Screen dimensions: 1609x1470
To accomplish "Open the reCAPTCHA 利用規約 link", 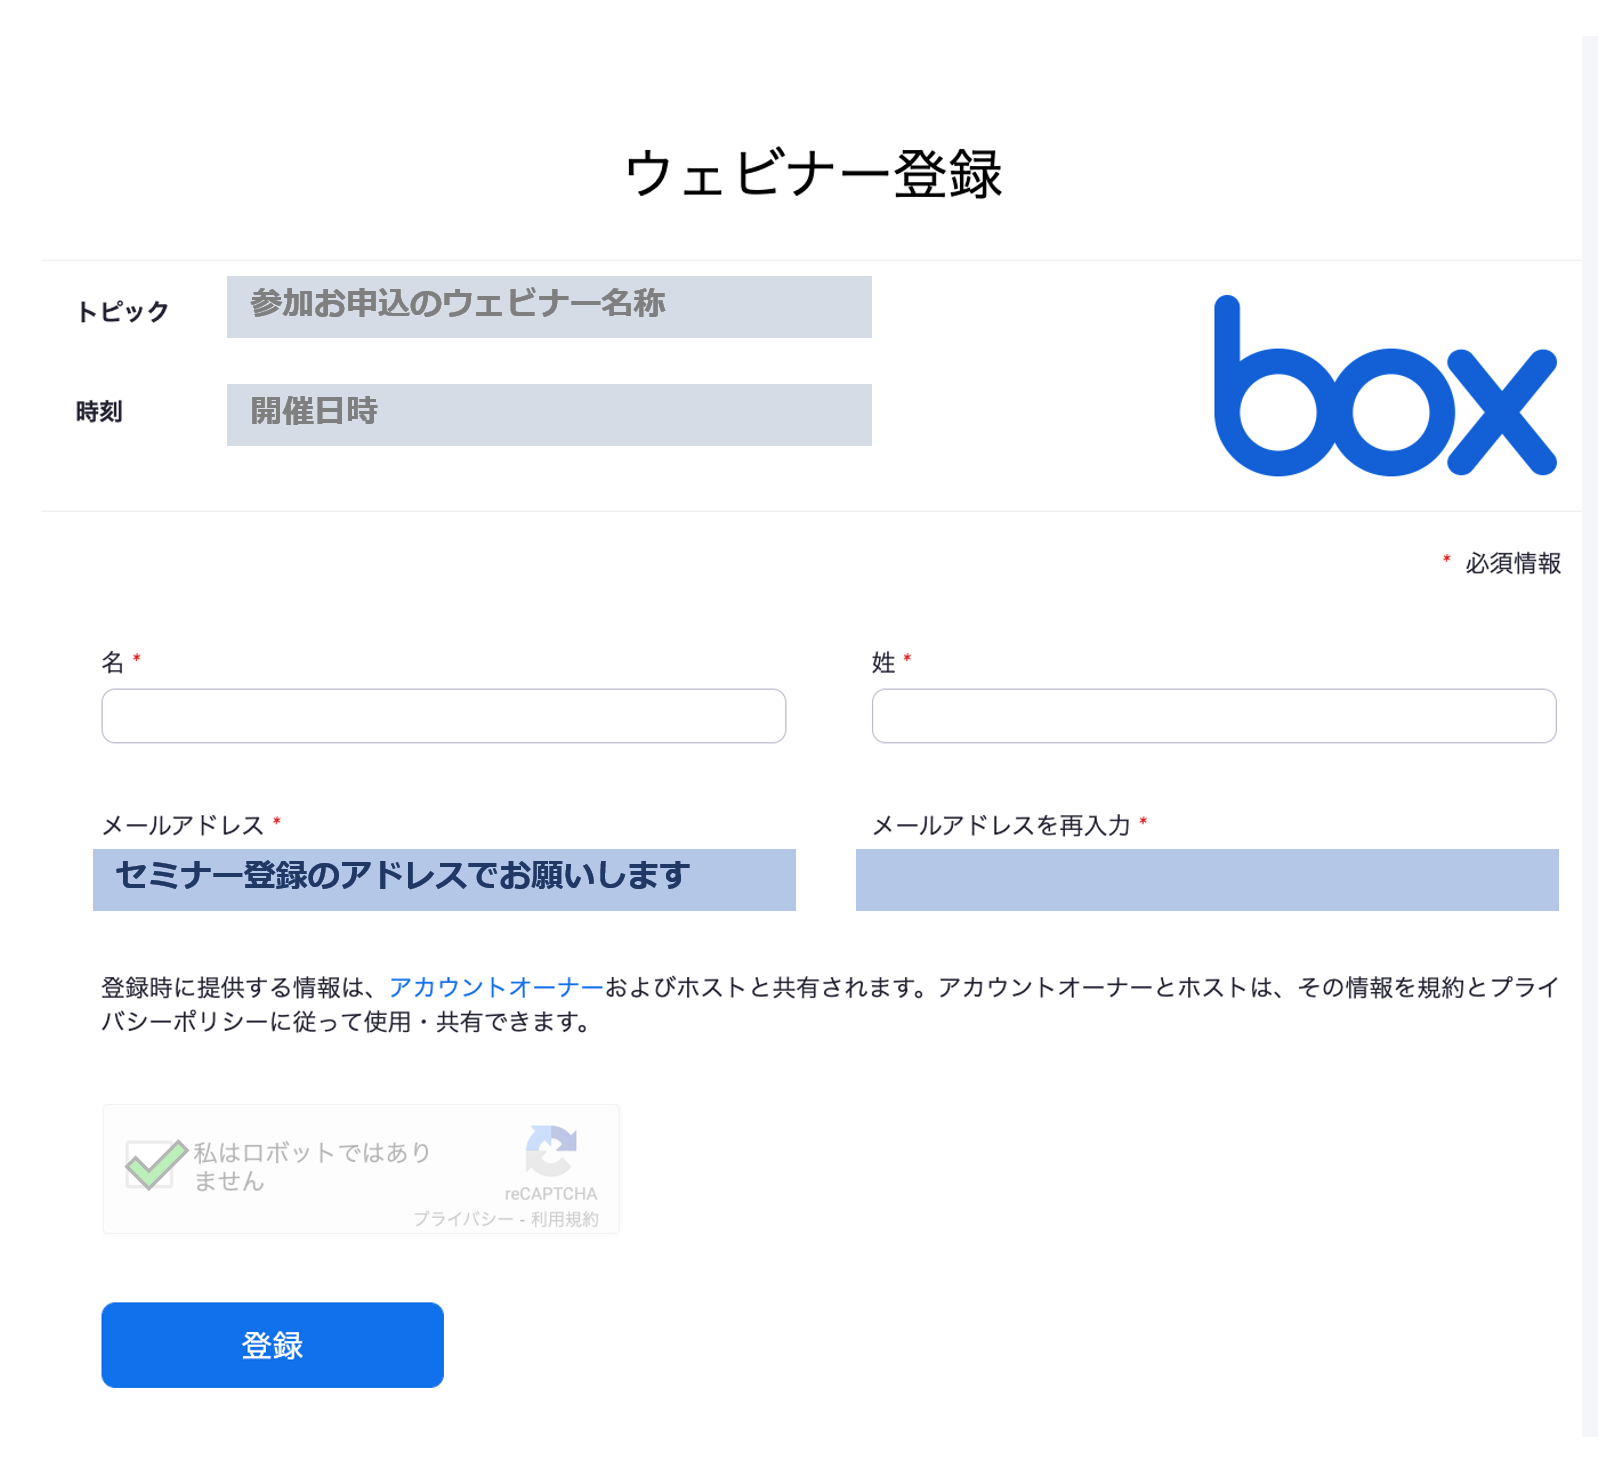I will coord(564,1219).
